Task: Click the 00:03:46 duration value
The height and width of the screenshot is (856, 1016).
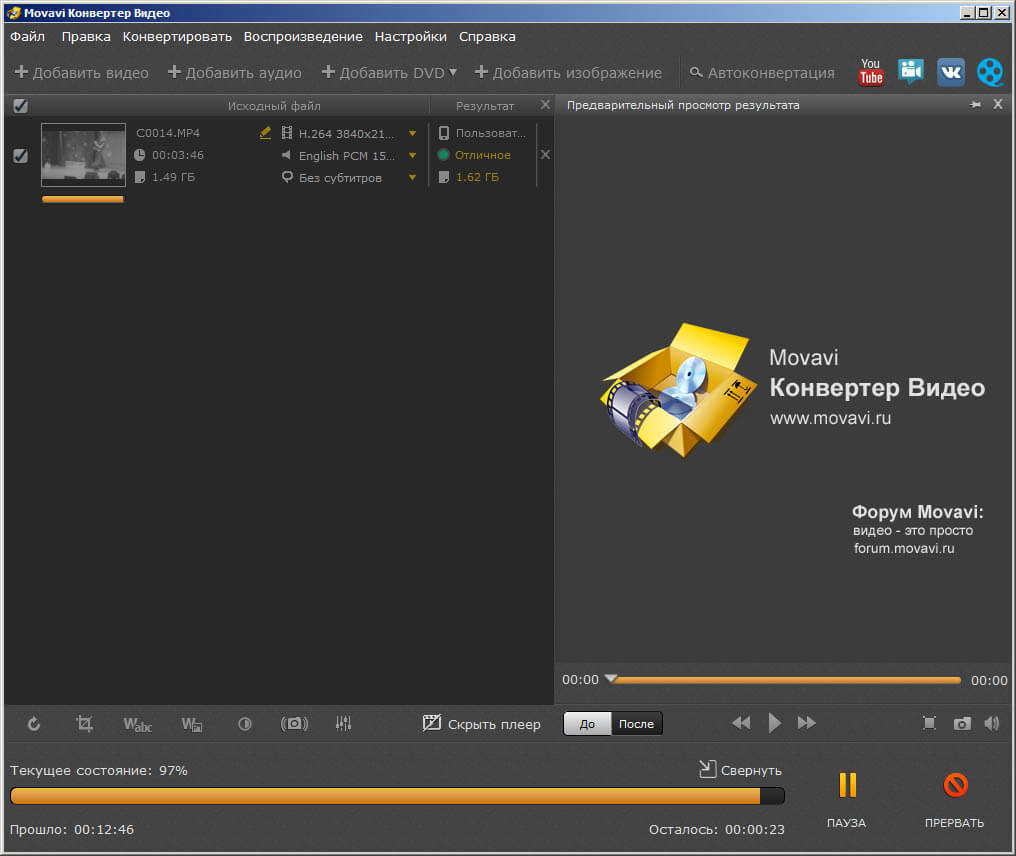Action: pos(178,155)
